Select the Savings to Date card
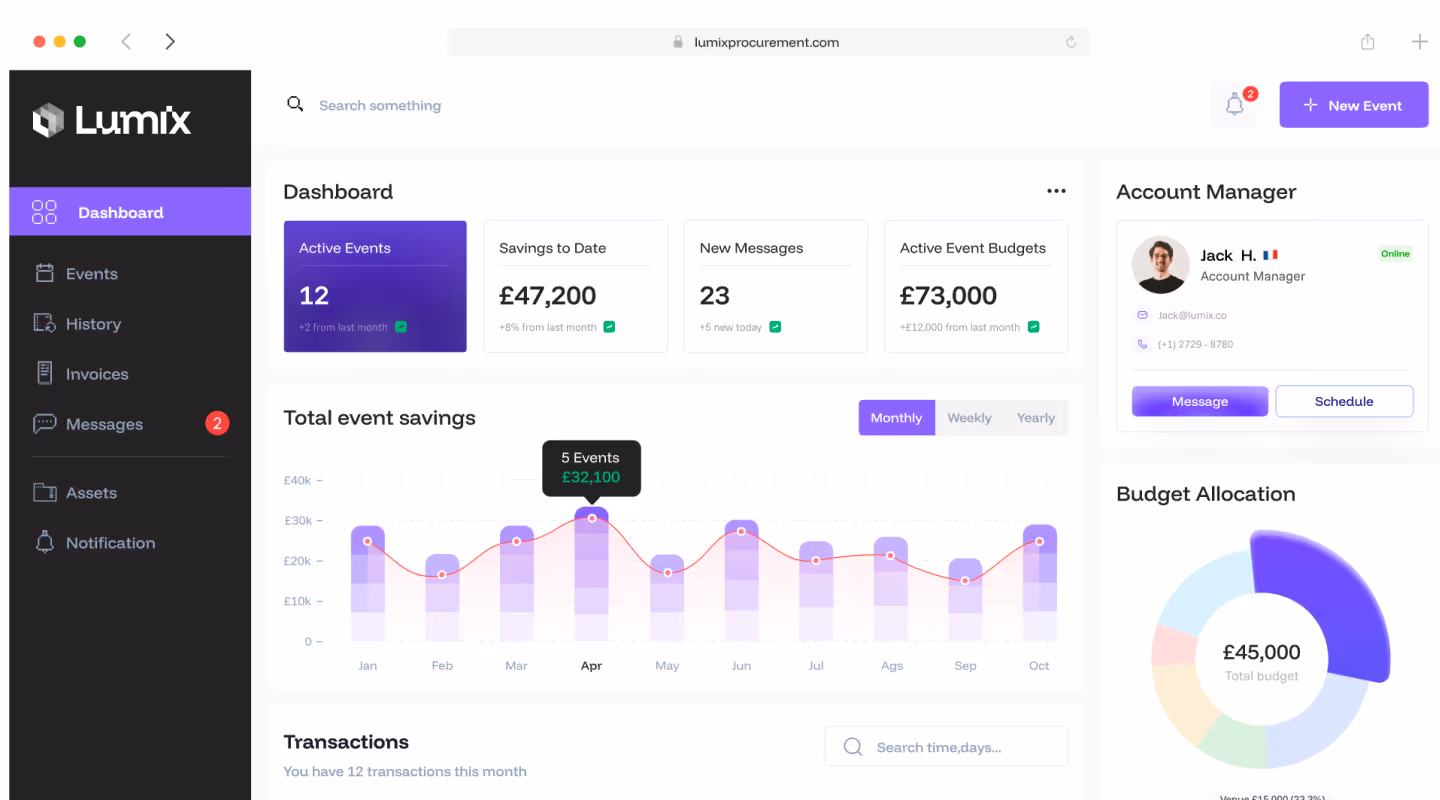1440x800 pixels. point(575,286)
